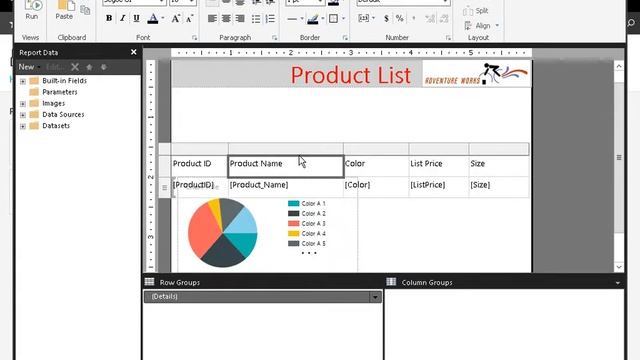
Task: Select the List Price header cell
Action: (x=439, y=166)
